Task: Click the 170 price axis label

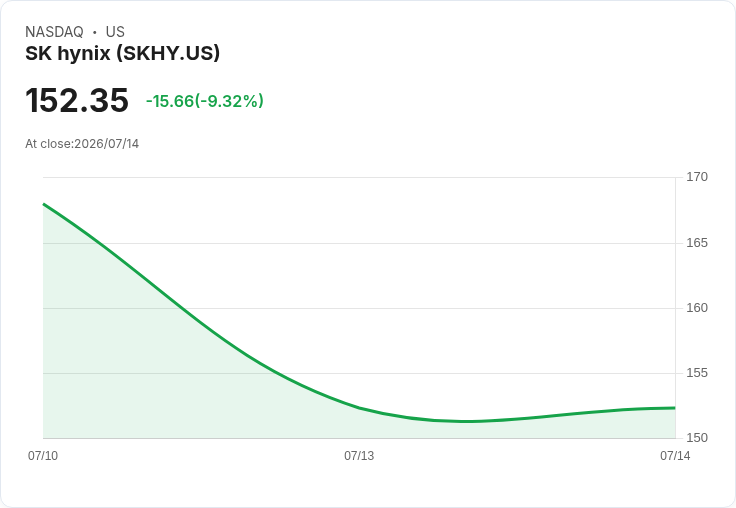Action: tap(697, 177)
